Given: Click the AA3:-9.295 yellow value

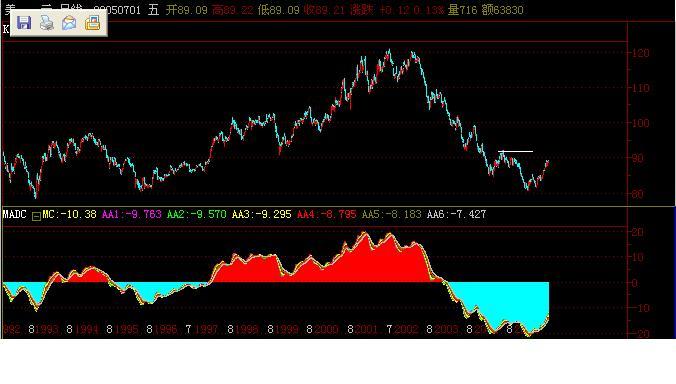Looking at the screenshot, I should [x=262, y=214].
